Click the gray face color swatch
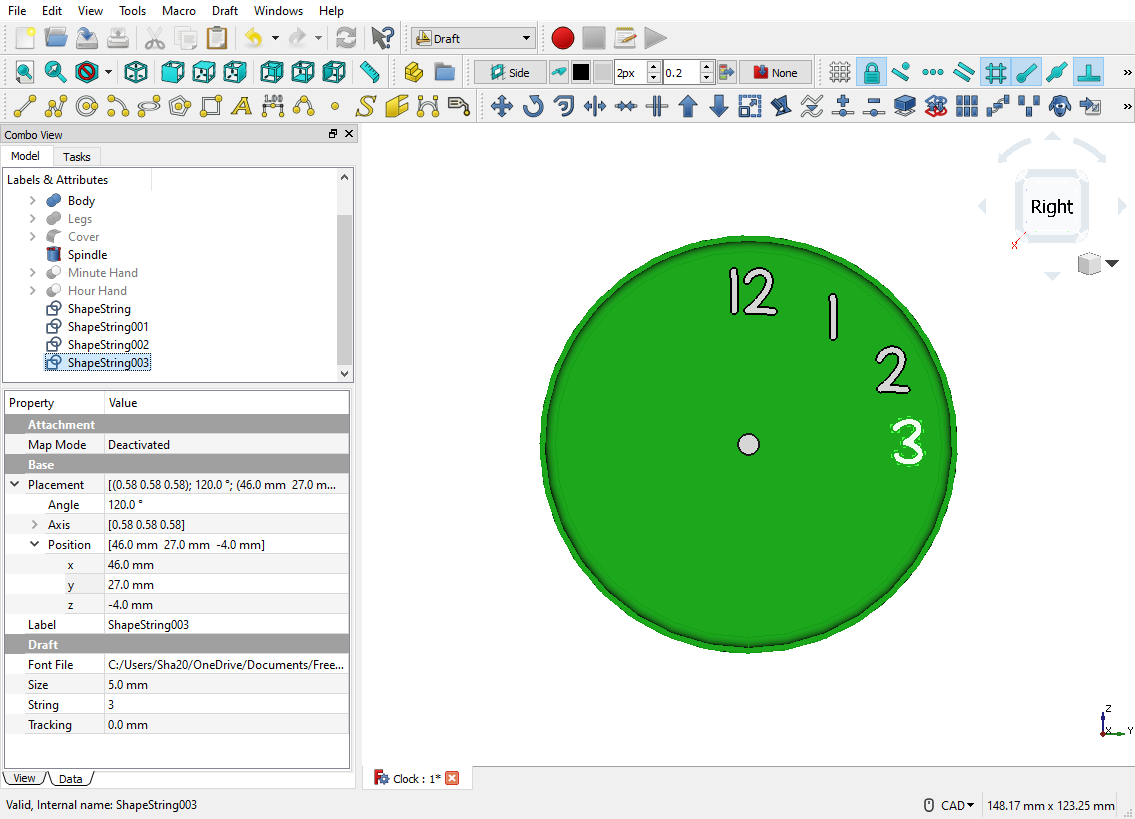 [x=603, y=72]
